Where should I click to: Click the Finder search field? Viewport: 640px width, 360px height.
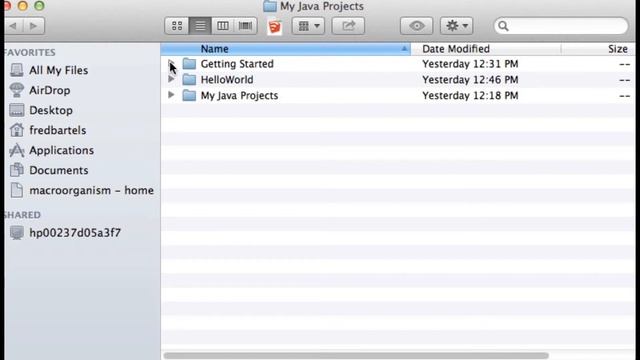tap(561, 26)
